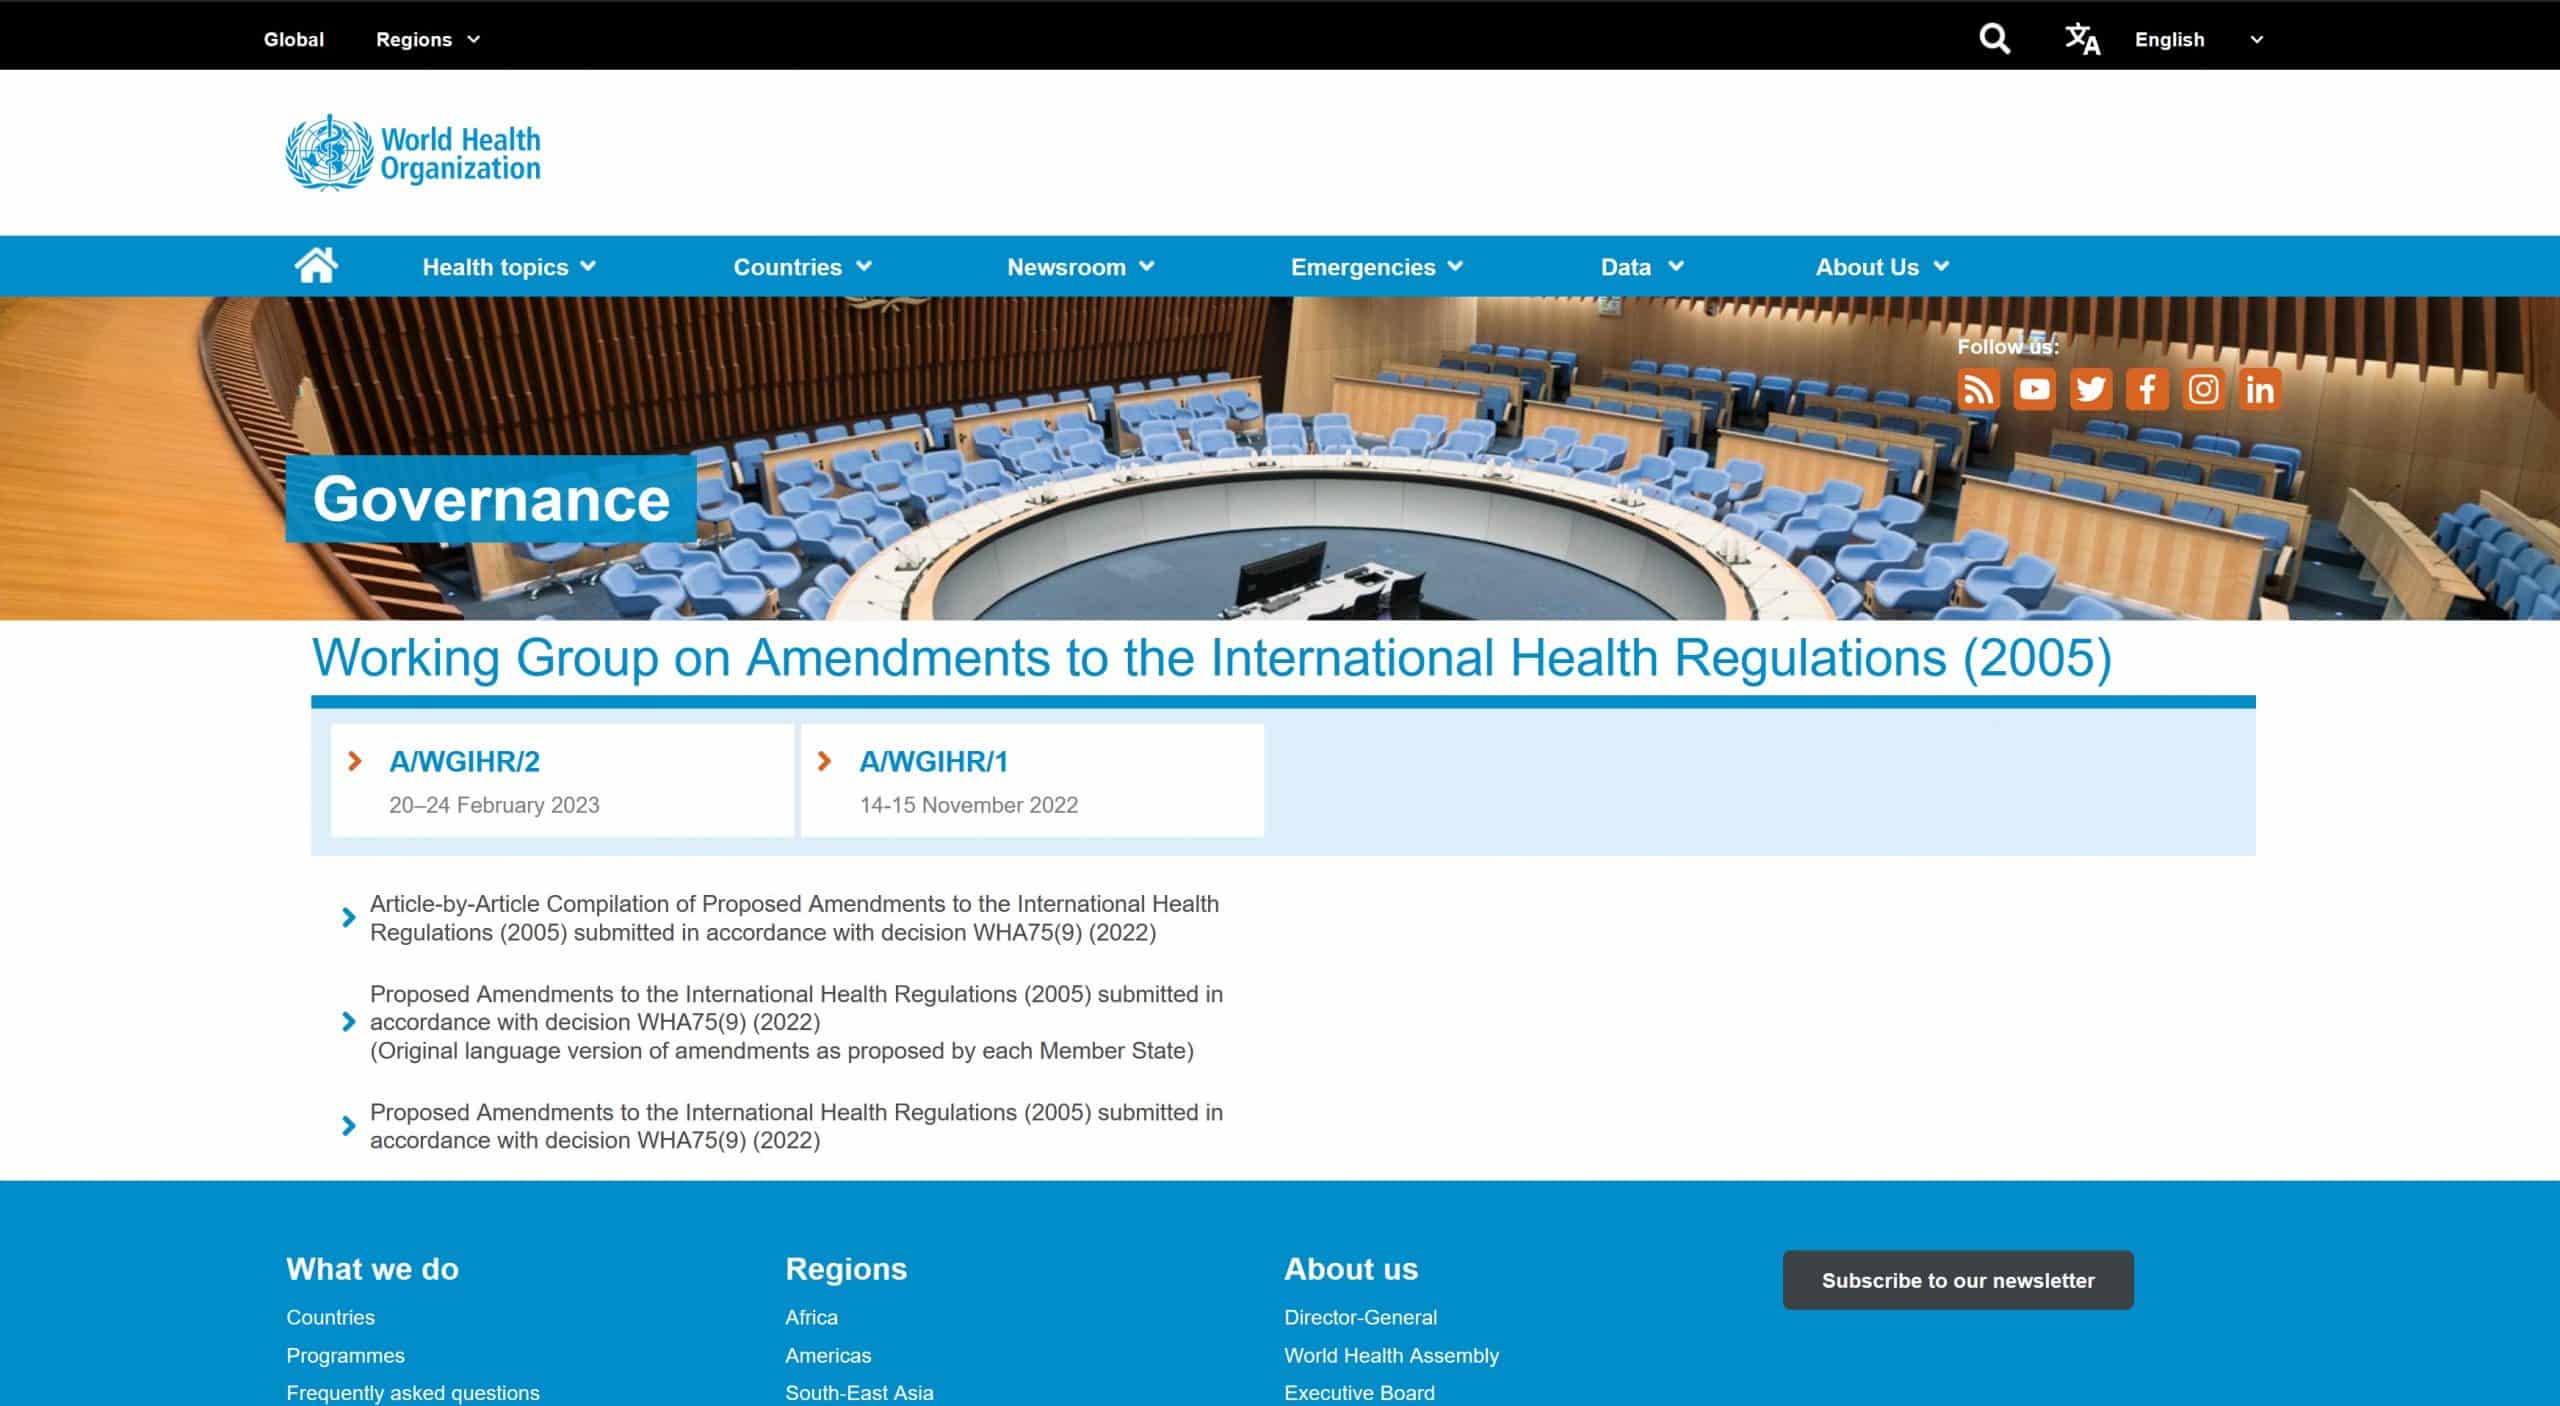Open the A/WGIHR/2 meeting link
Viewport: 2560px width, 1406px height.
tap(464, 761)
